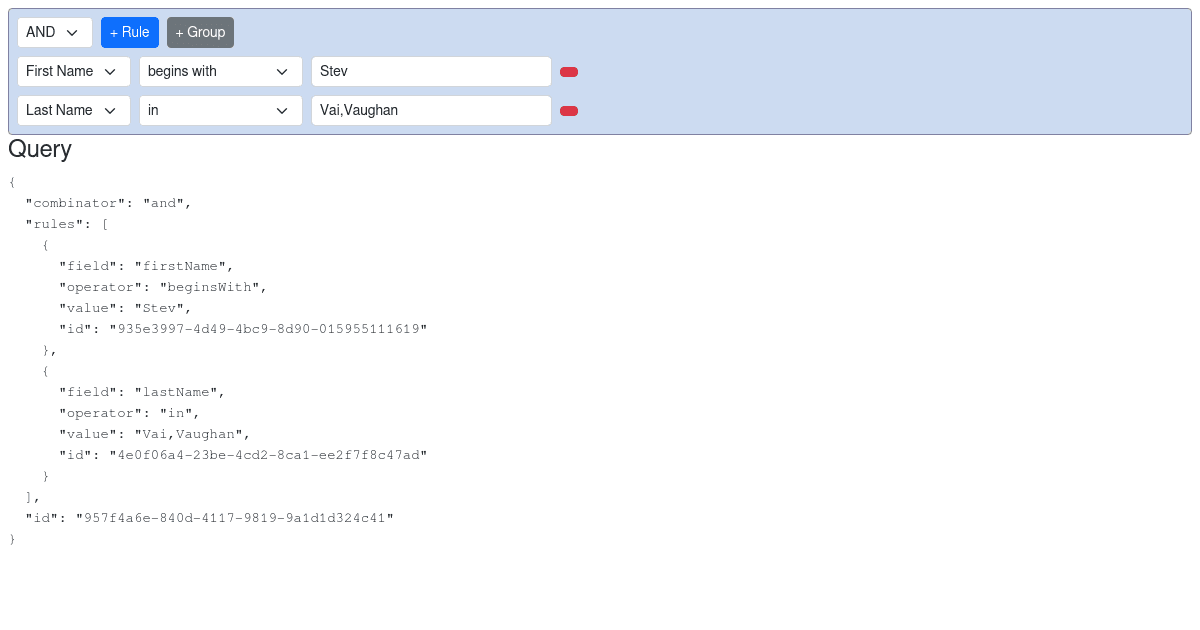Select the "field": "firstName" line
1200x630 pixels.
tap(146, 266)
